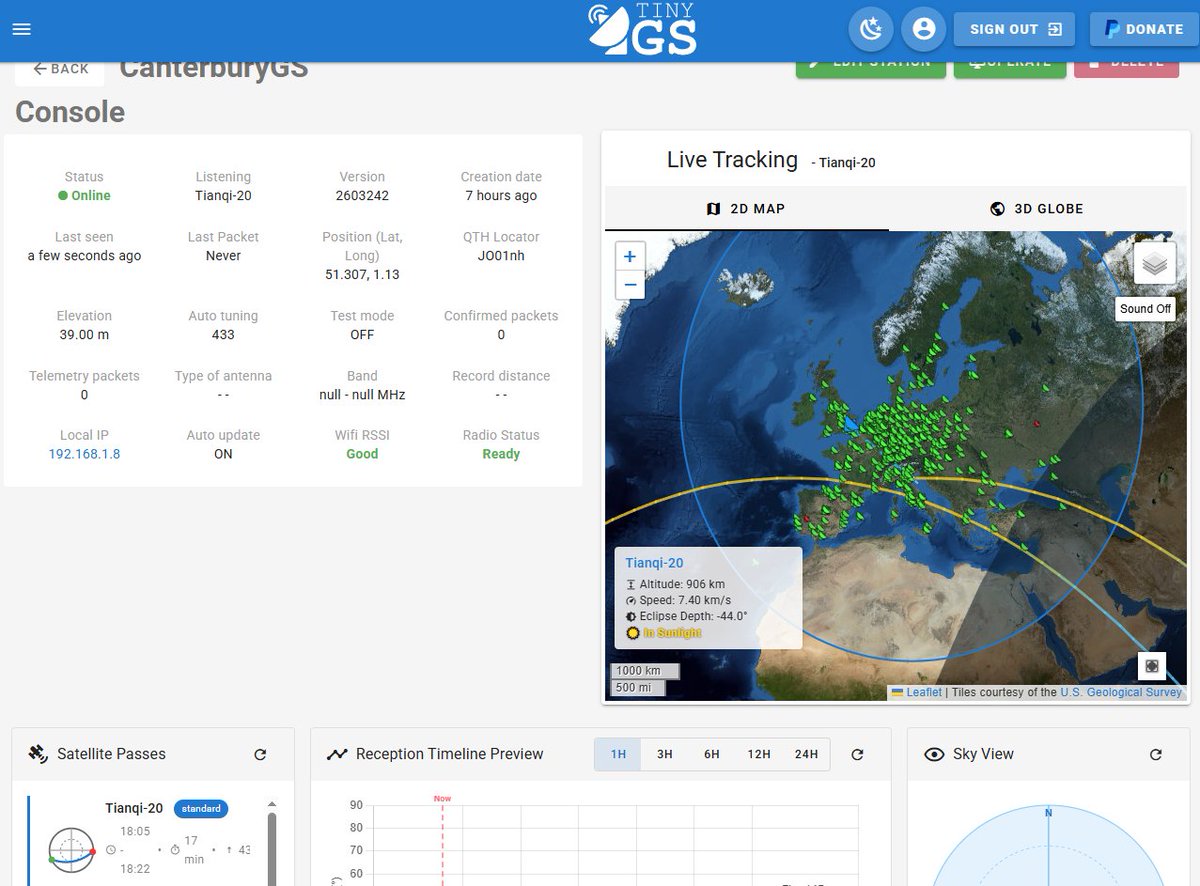Image resolution: width=1200 pixels, height=886 pixels.
Task: Click the 433 auto tuning value
Action: (223, 334)
